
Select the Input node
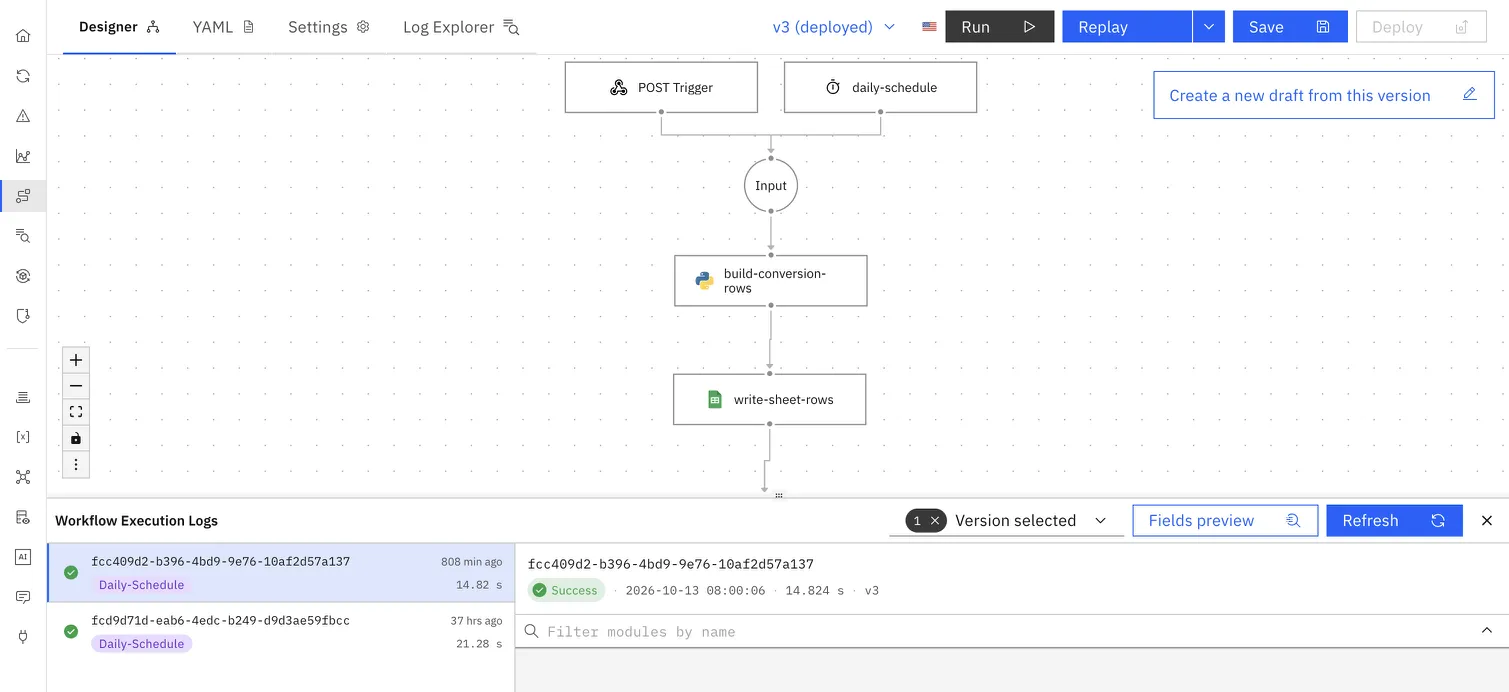point(771,186)
